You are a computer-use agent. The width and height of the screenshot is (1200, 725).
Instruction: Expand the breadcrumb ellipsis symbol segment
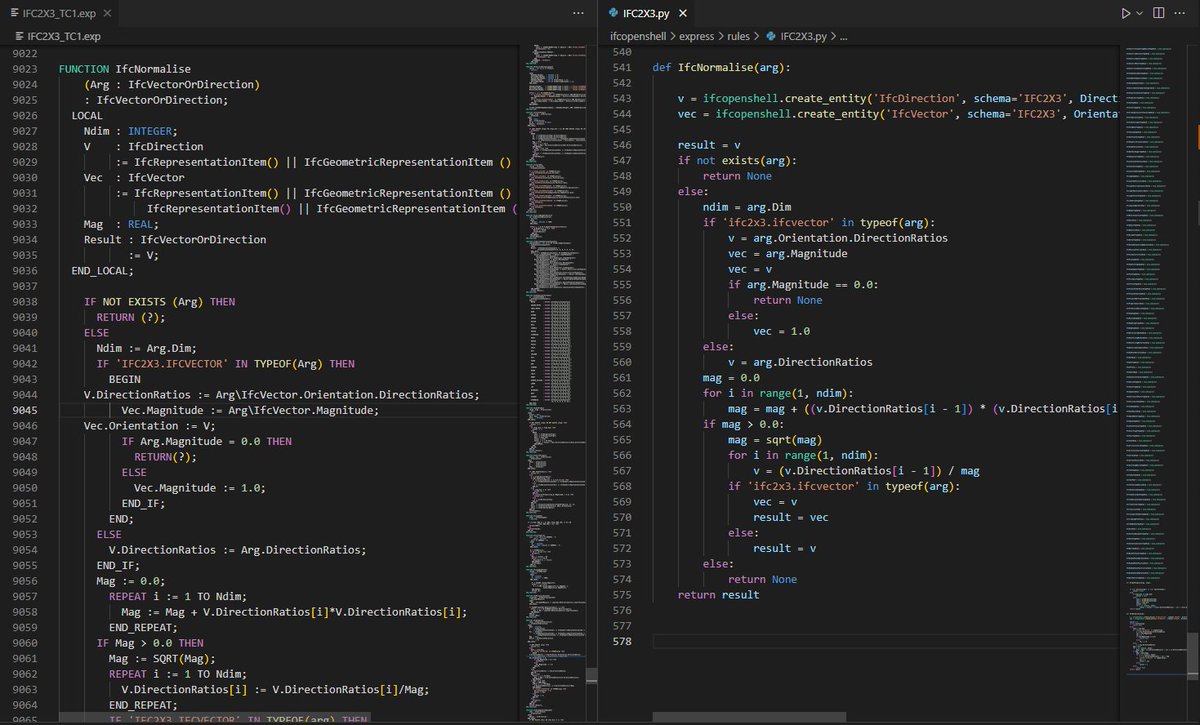tap(843, 36)
